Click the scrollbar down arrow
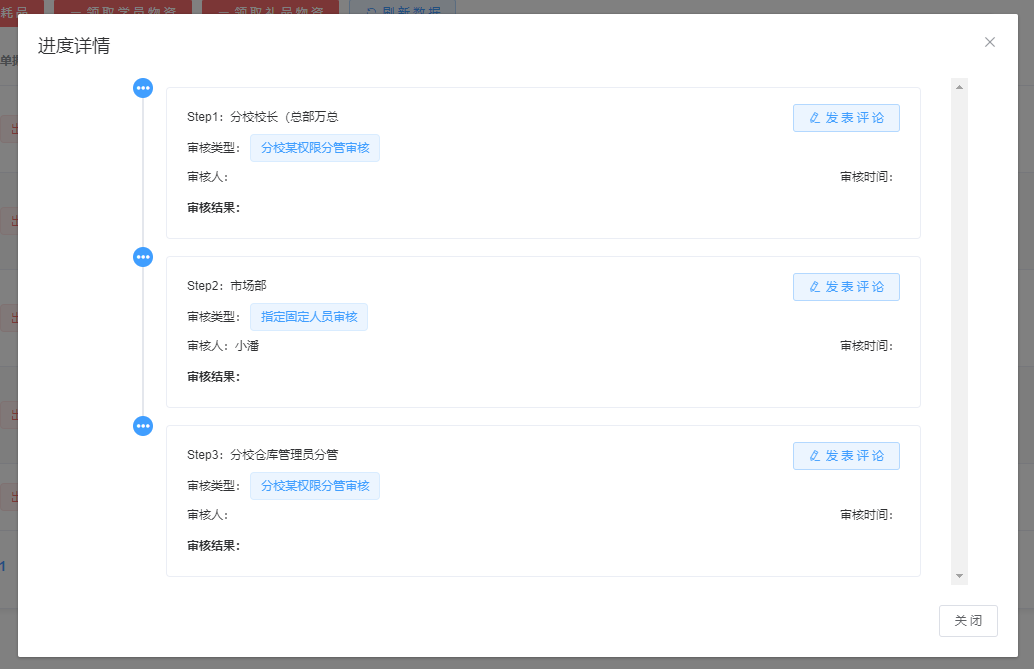The image size is (1034, 669). point(960,576)
